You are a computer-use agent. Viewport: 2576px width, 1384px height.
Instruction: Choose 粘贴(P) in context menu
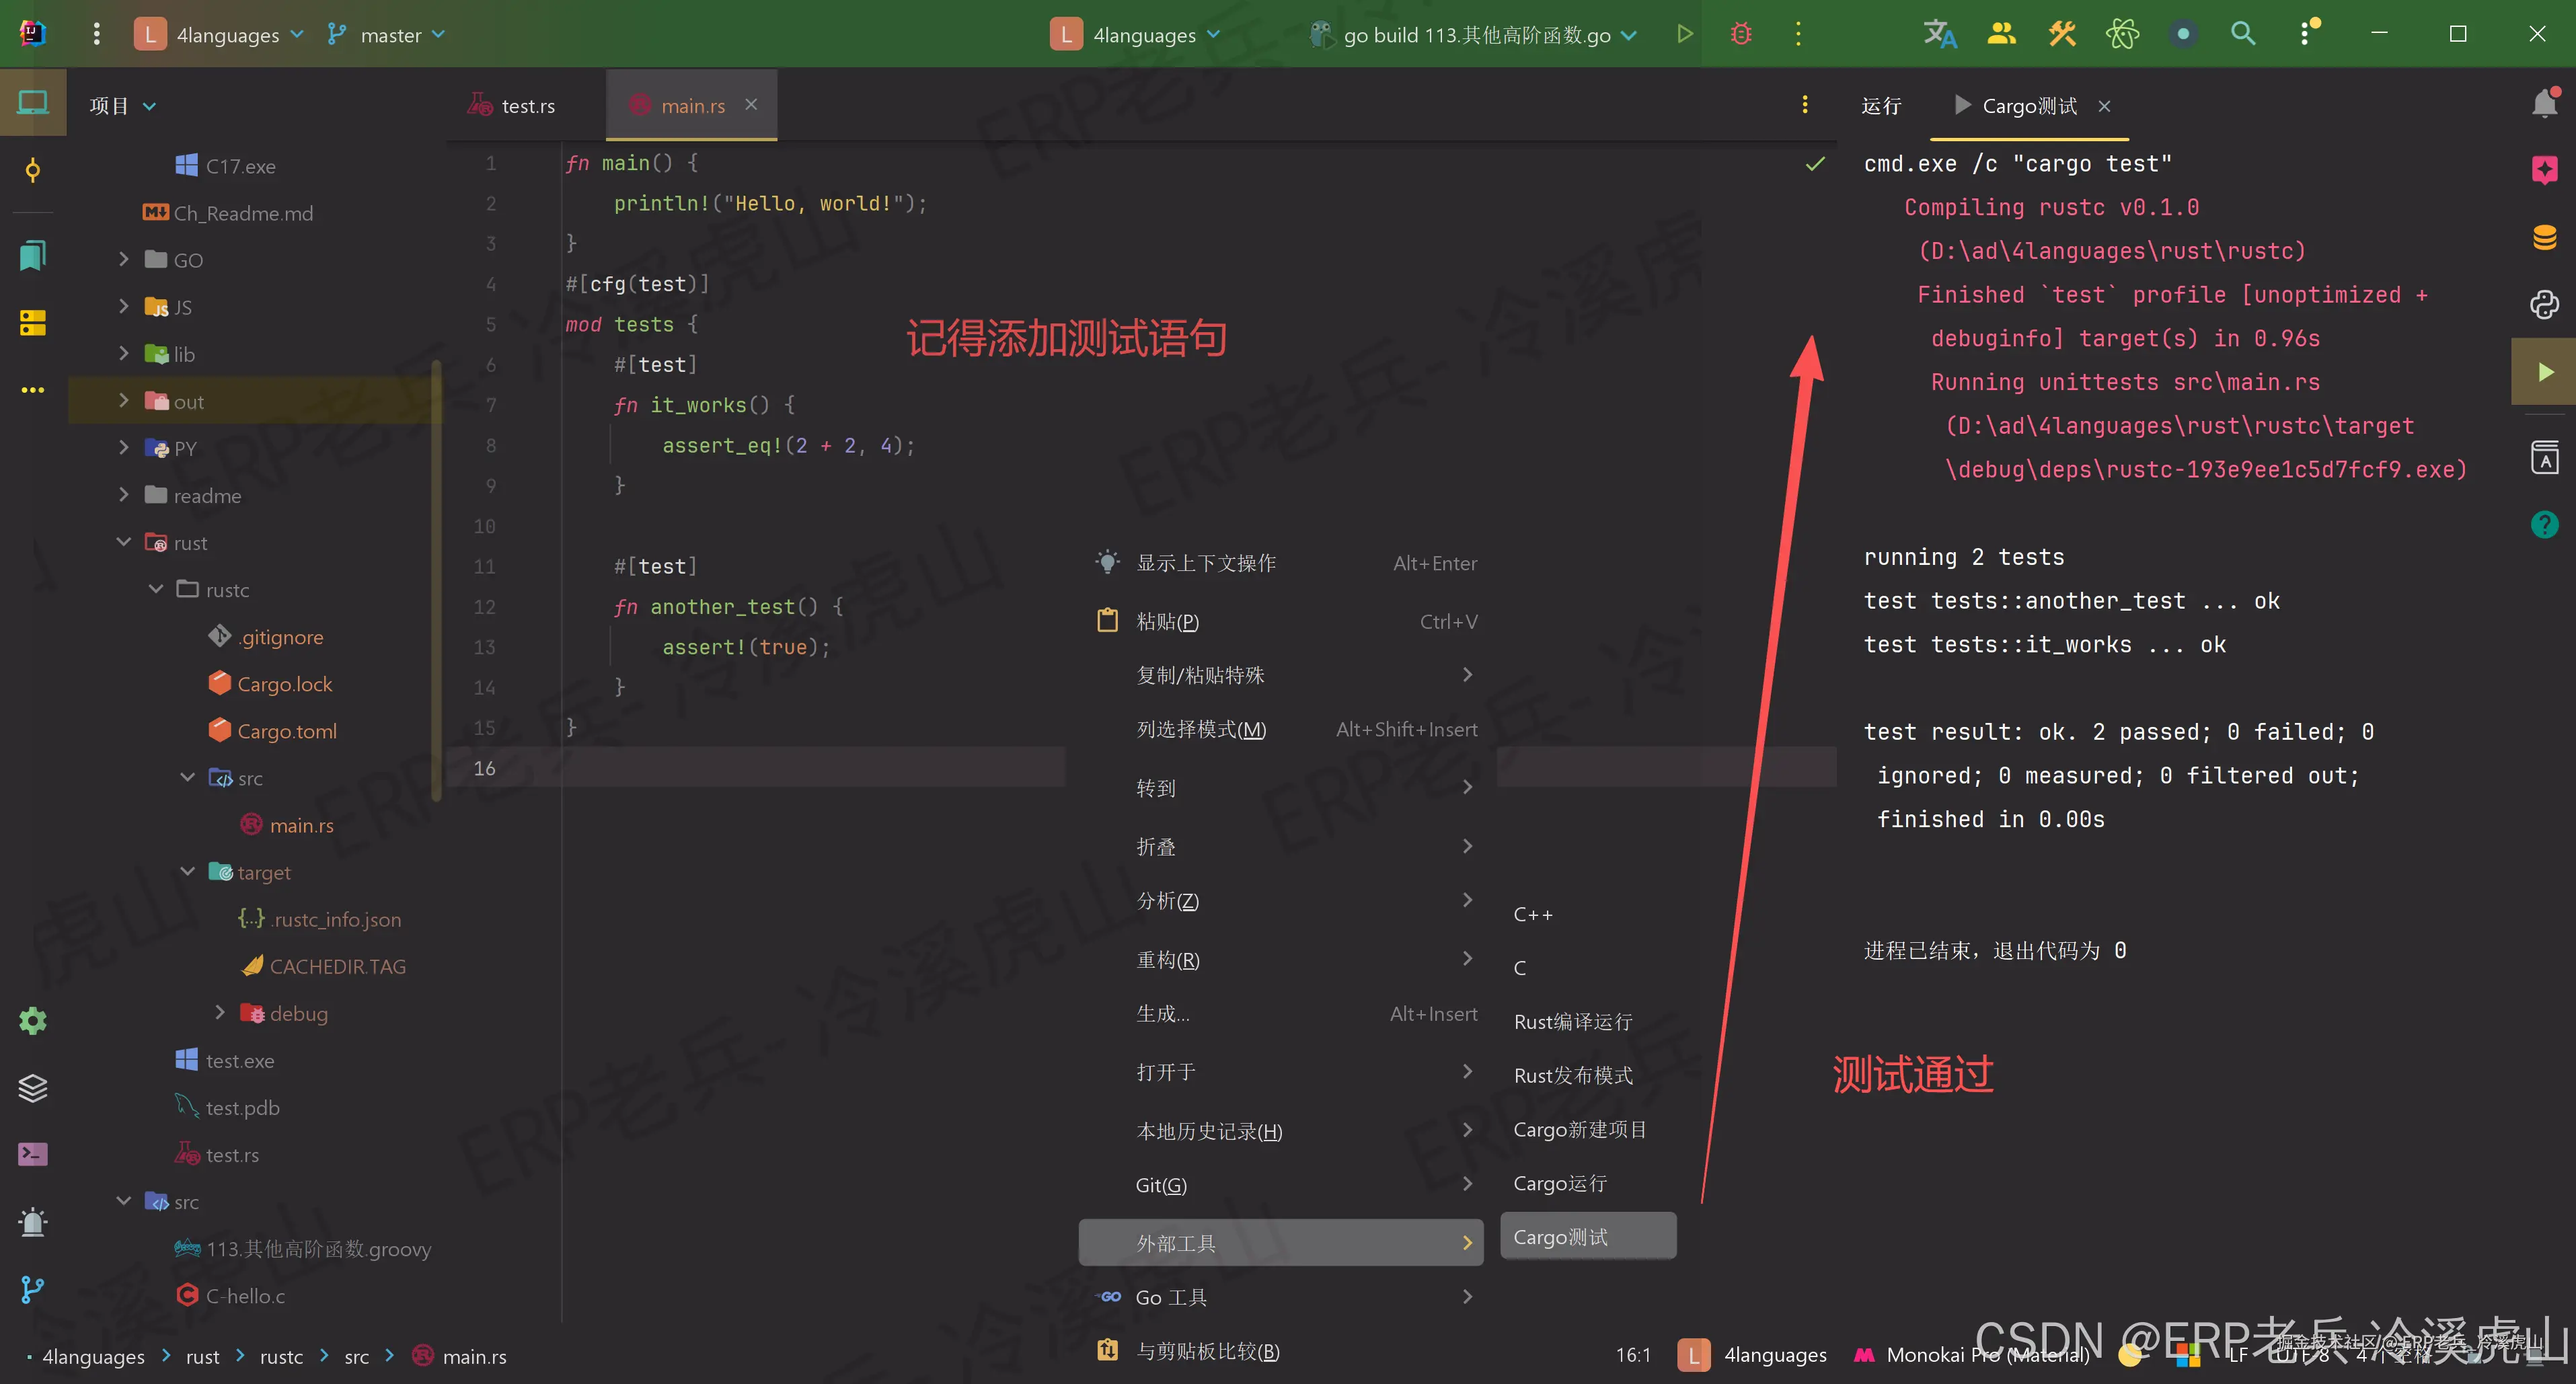click(1167, 621)
